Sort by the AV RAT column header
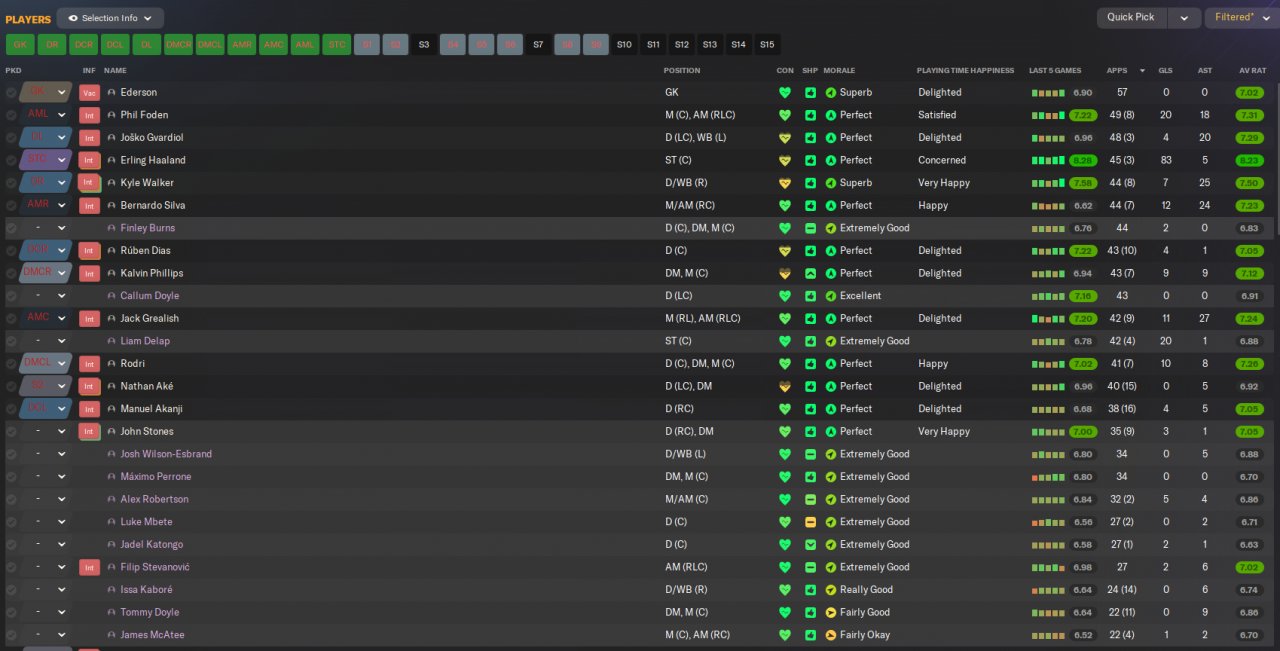Image resolution: width=1280 pixels, height=651 pixels. click(1252, 71)
